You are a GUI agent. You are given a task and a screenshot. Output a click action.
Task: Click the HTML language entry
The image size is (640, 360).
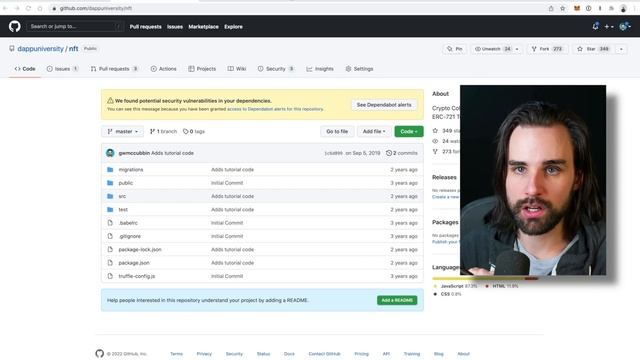pyautogui.click(x=501, y=286)
